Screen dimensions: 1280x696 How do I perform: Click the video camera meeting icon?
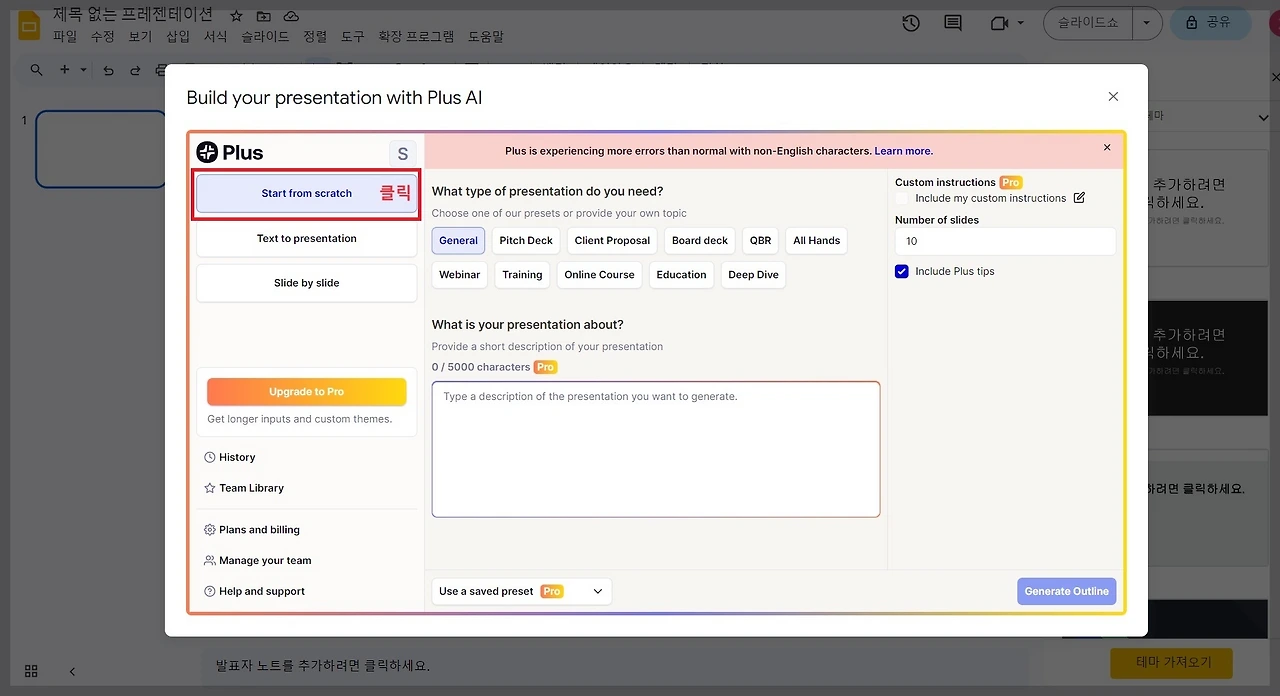pos(998,22)
